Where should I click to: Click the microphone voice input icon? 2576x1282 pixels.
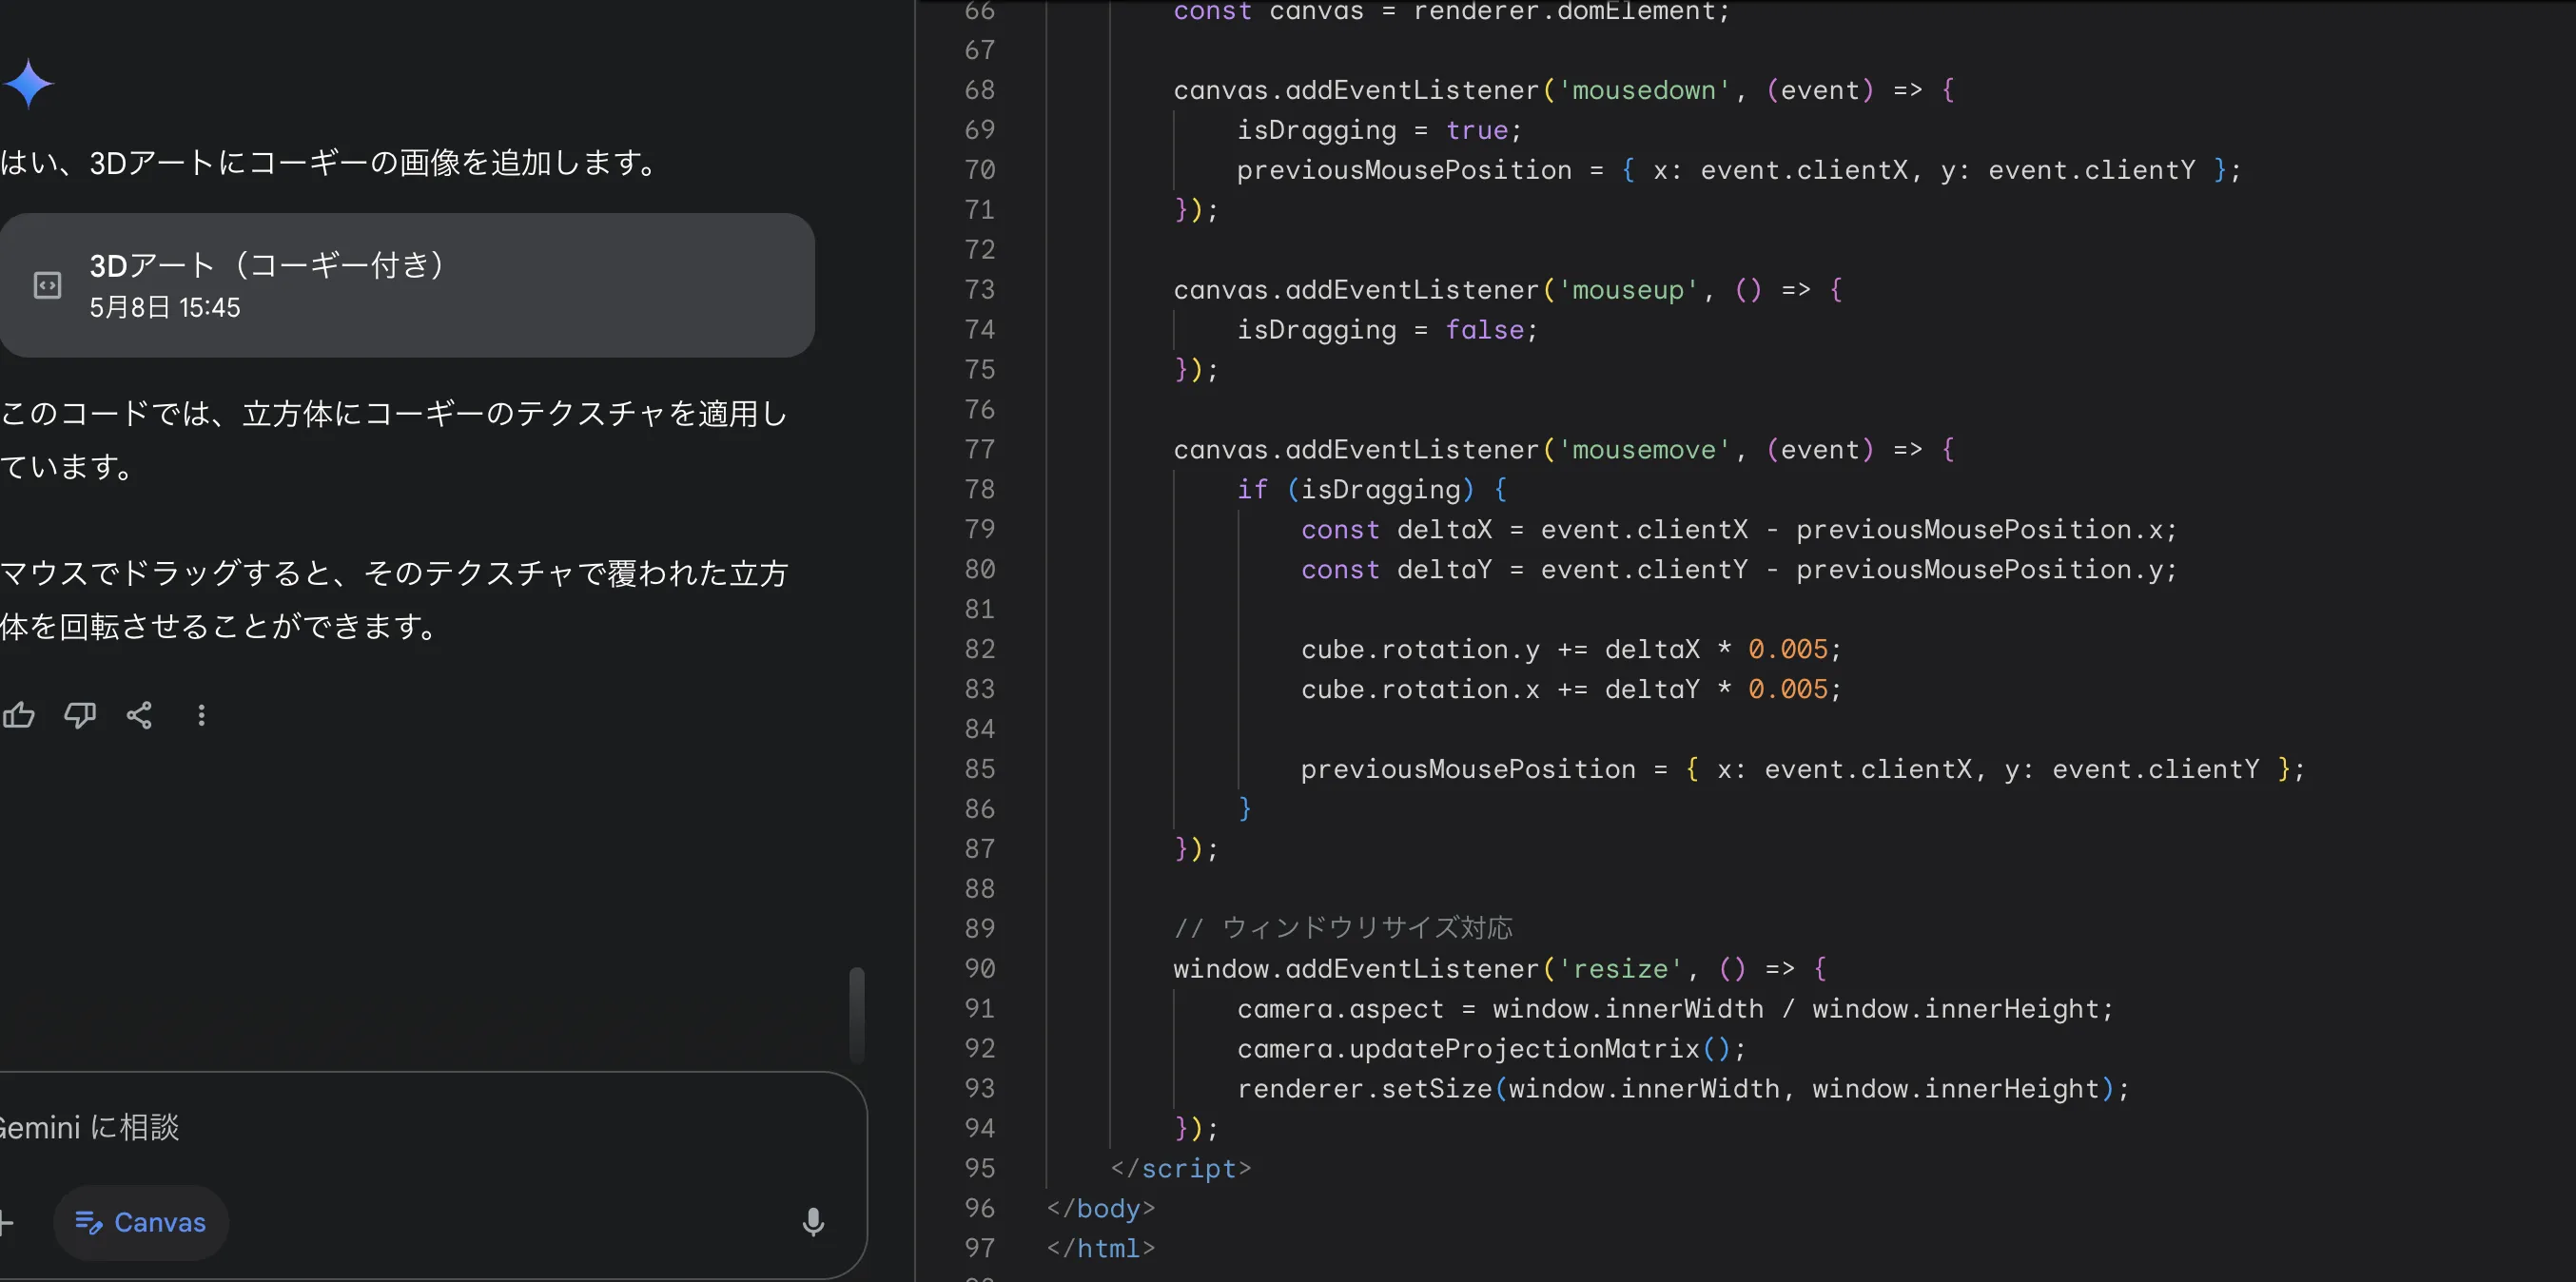coord(813,1222)
